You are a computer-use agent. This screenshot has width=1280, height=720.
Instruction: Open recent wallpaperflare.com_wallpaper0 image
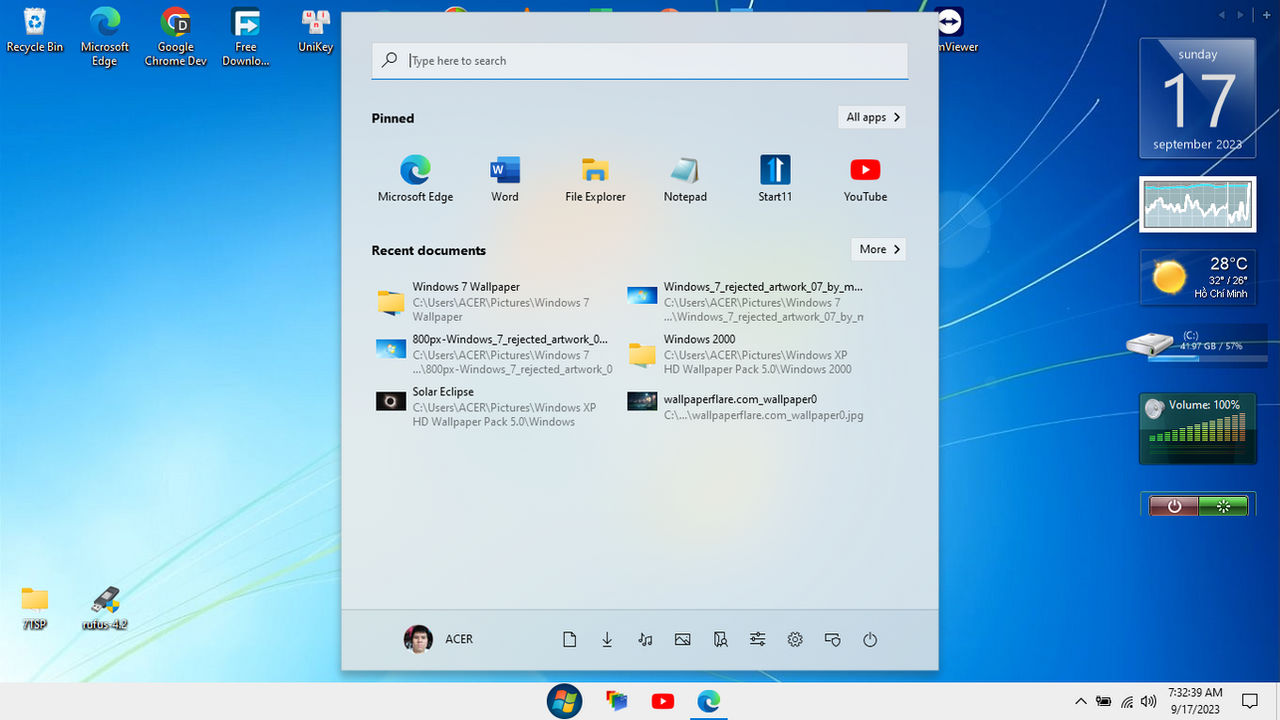746,407
